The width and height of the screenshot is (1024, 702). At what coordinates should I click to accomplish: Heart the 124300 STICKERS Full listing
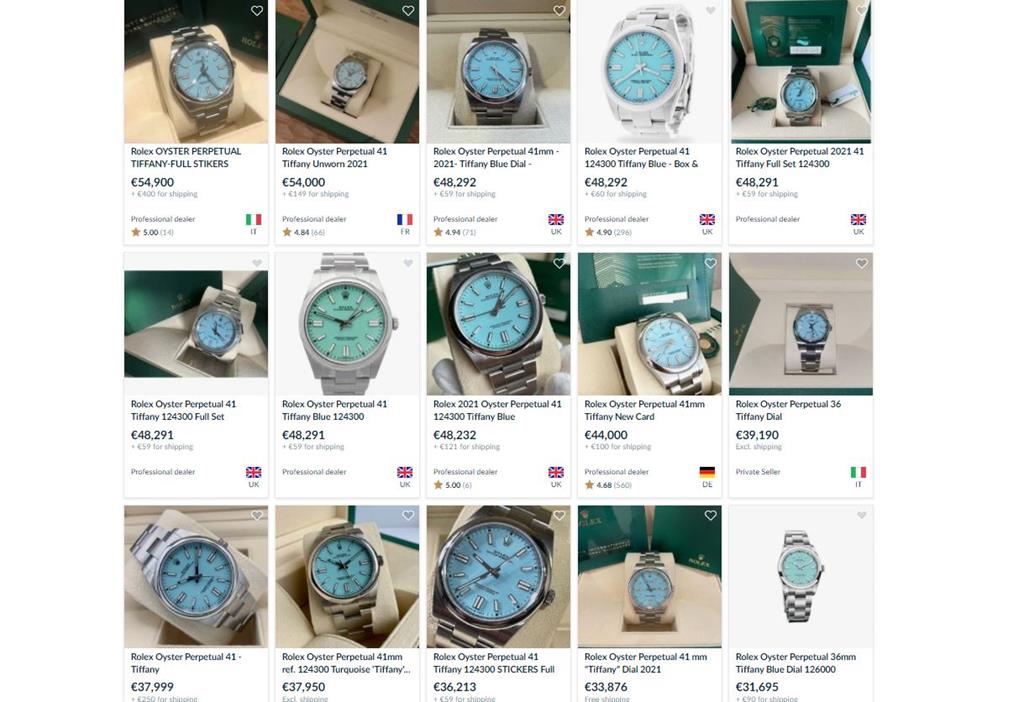point(559,515)
